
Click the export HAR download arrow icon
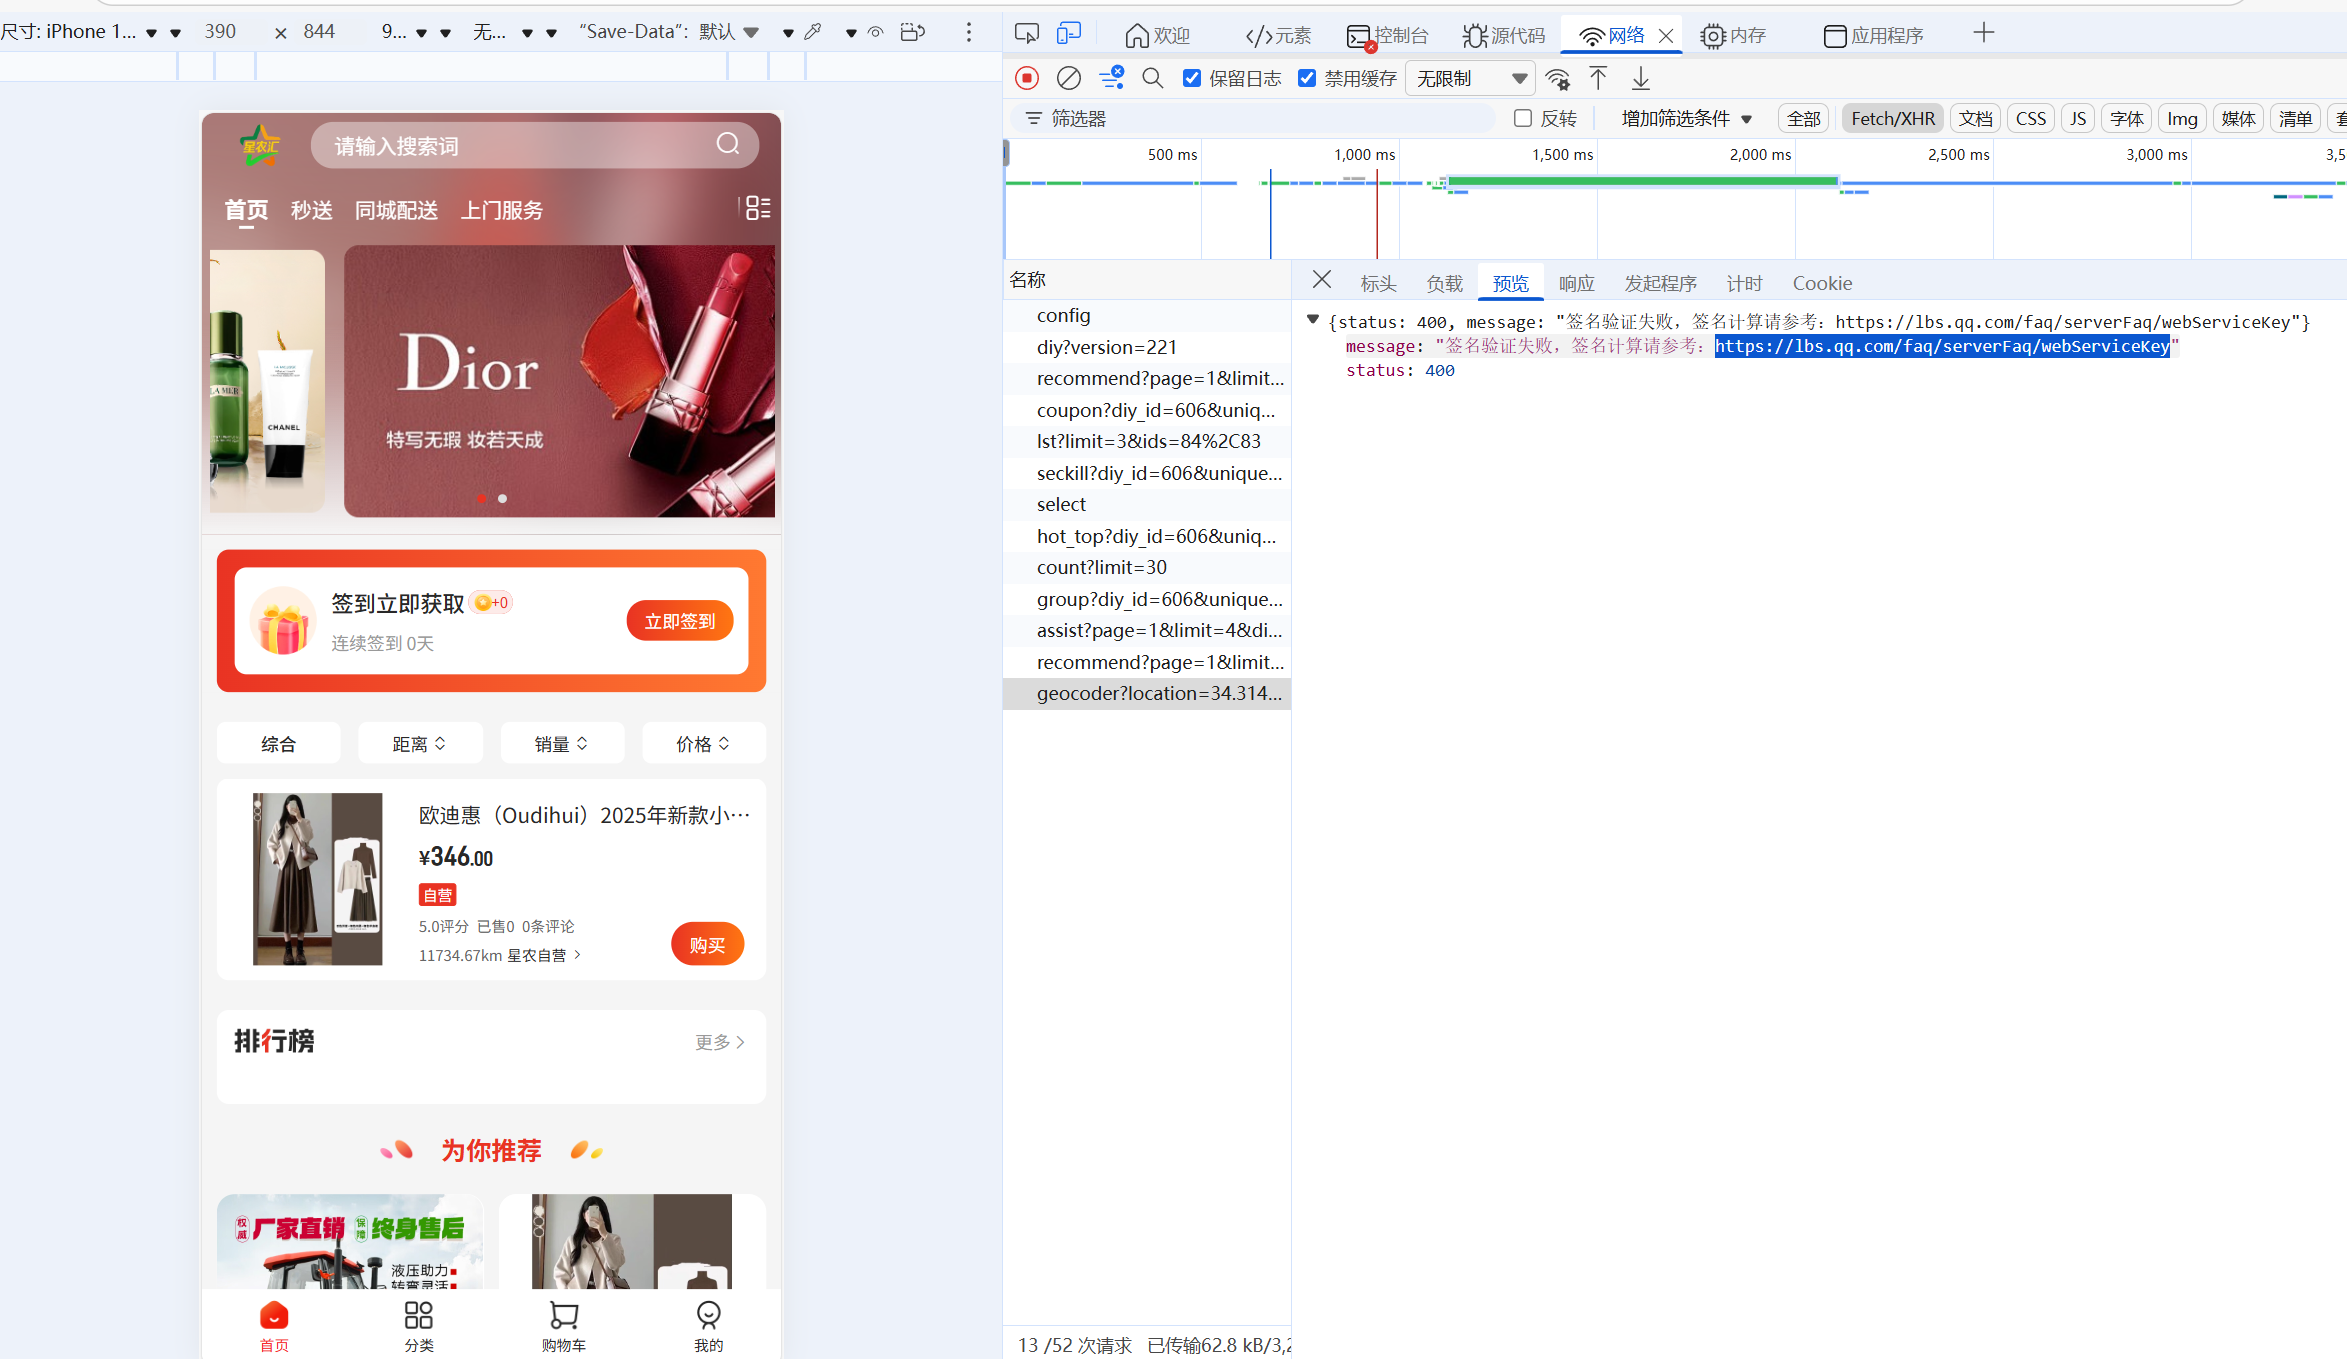pos(1641,78)
